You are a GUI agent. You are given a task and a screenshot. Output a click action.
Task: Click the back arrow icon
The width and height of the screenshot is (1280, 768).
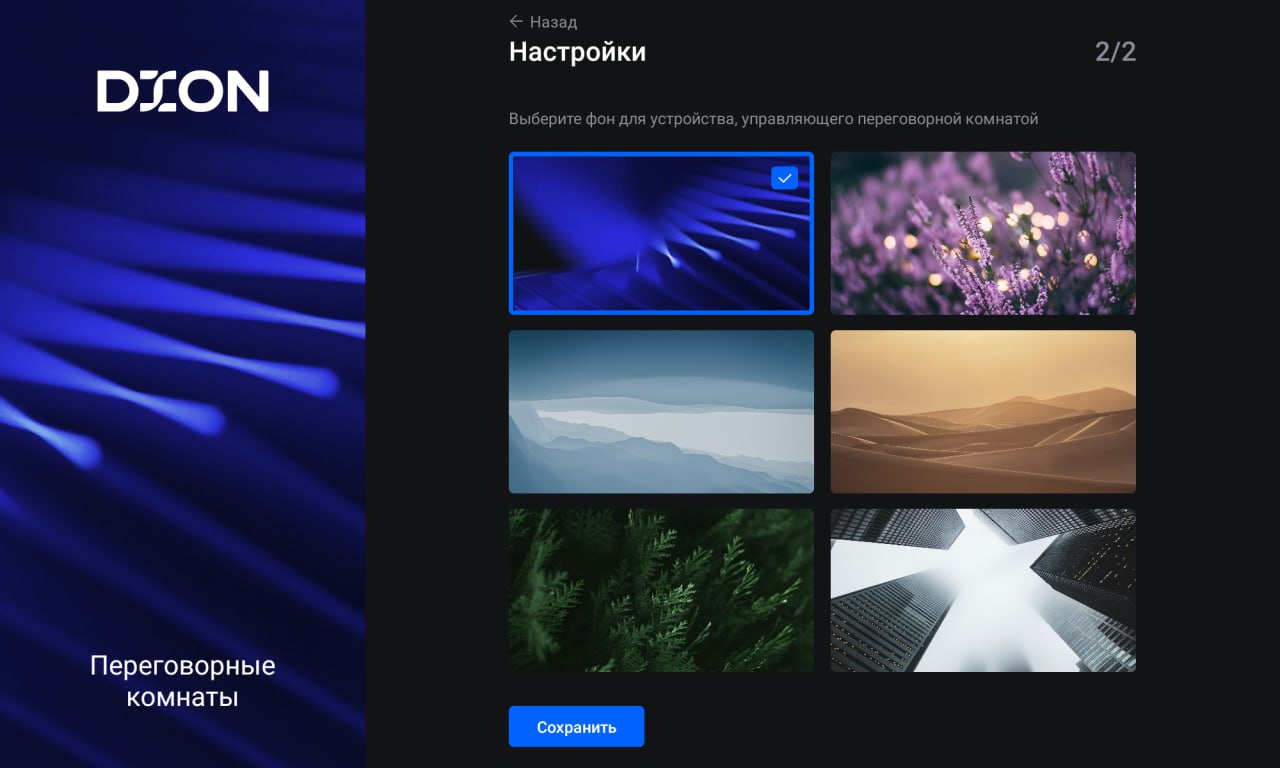tap(516, 21)
